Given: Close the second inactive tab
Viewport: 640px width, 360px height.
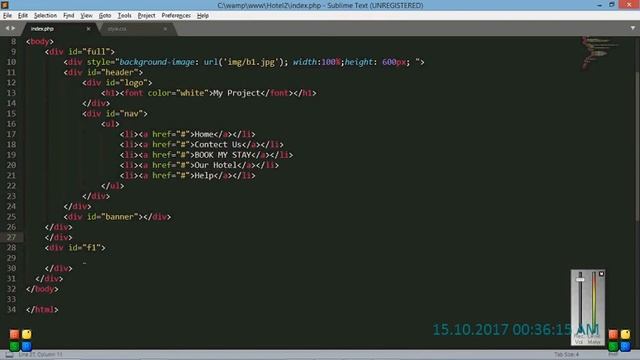Looking at the screenshot, I should [165, 29].
